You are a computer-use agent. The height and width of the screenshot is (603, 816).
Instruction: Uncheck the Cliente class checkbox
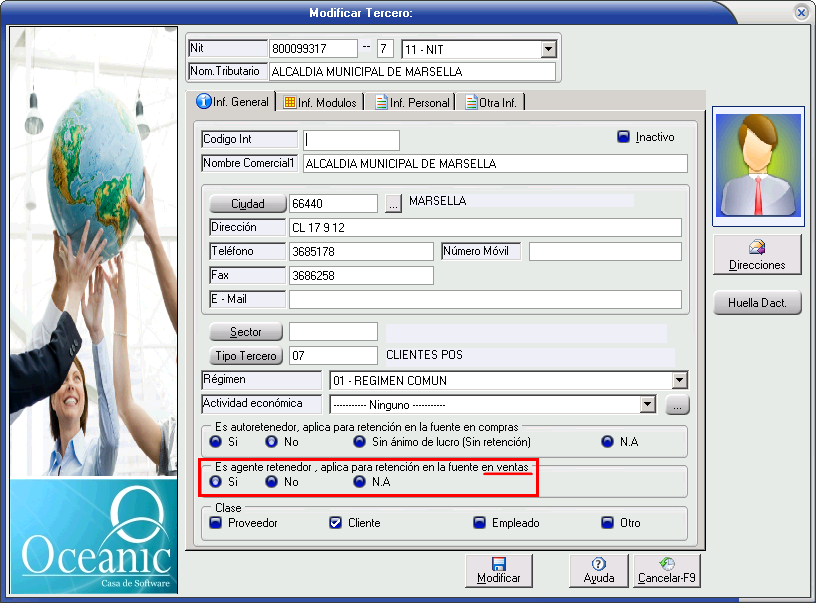336,522
